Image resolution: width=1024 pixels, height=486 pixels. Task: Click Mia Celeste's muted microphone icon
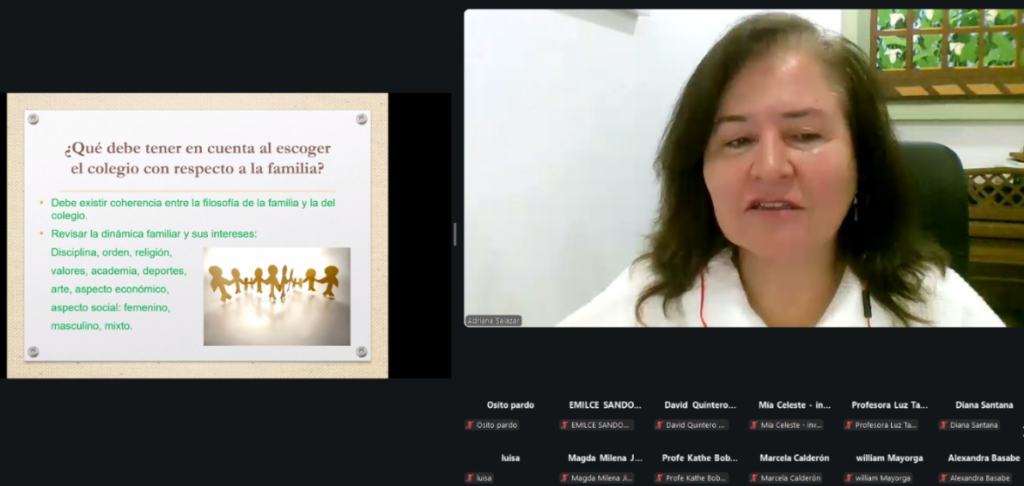754,425
